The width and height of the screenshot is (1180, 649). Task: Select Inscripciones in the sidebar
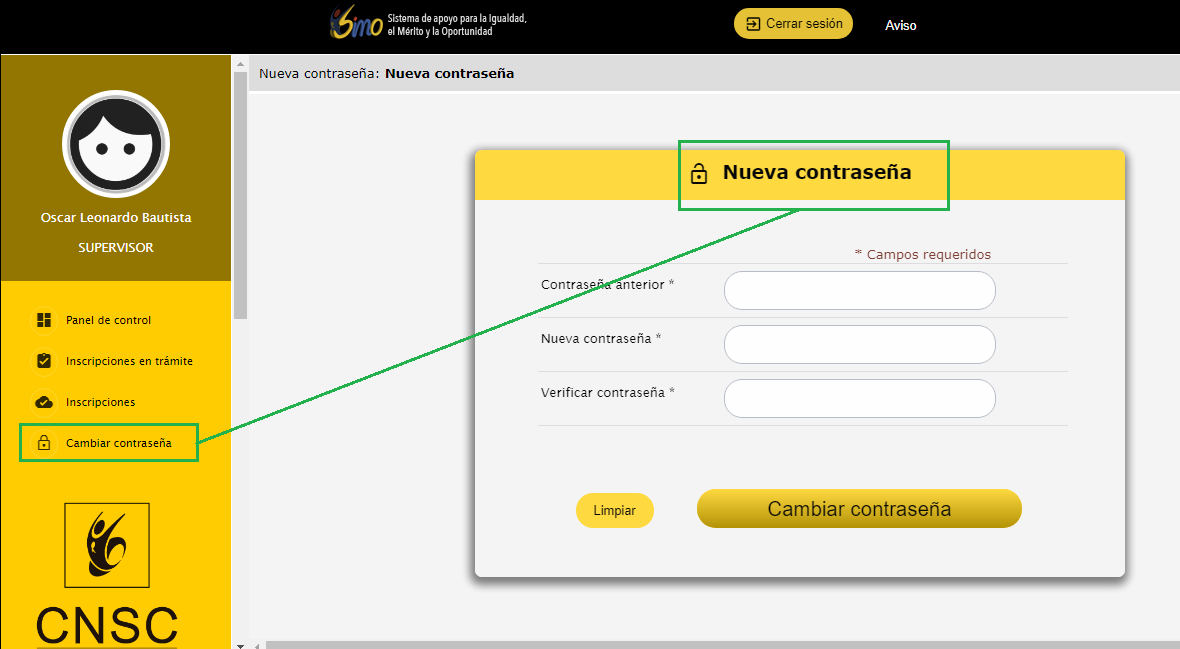pyautogui.click(x=100, y=402)
